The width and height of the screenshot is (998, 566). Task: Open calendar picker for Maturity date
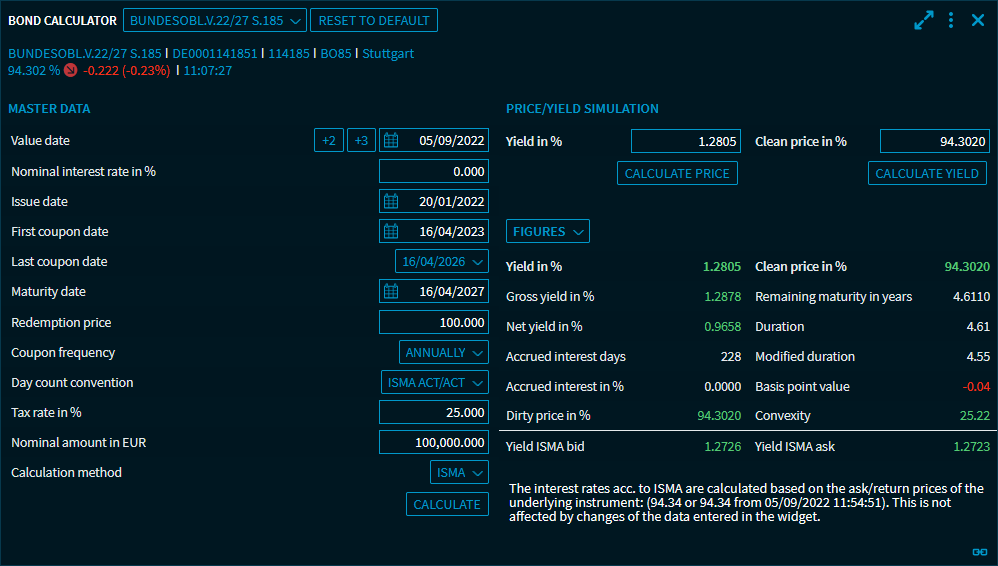[x=391, y=292]
